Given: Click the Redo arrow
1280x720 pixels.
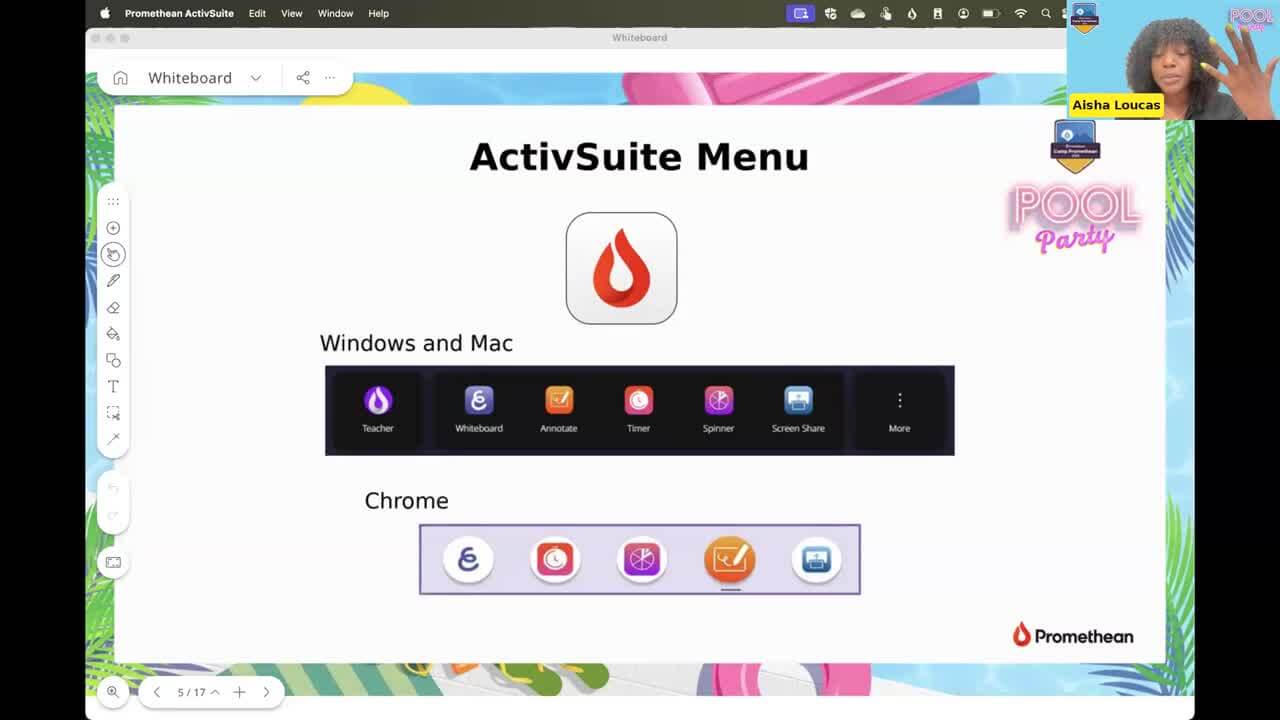Looking at the screenshot, I should click(x=113, y=516).
